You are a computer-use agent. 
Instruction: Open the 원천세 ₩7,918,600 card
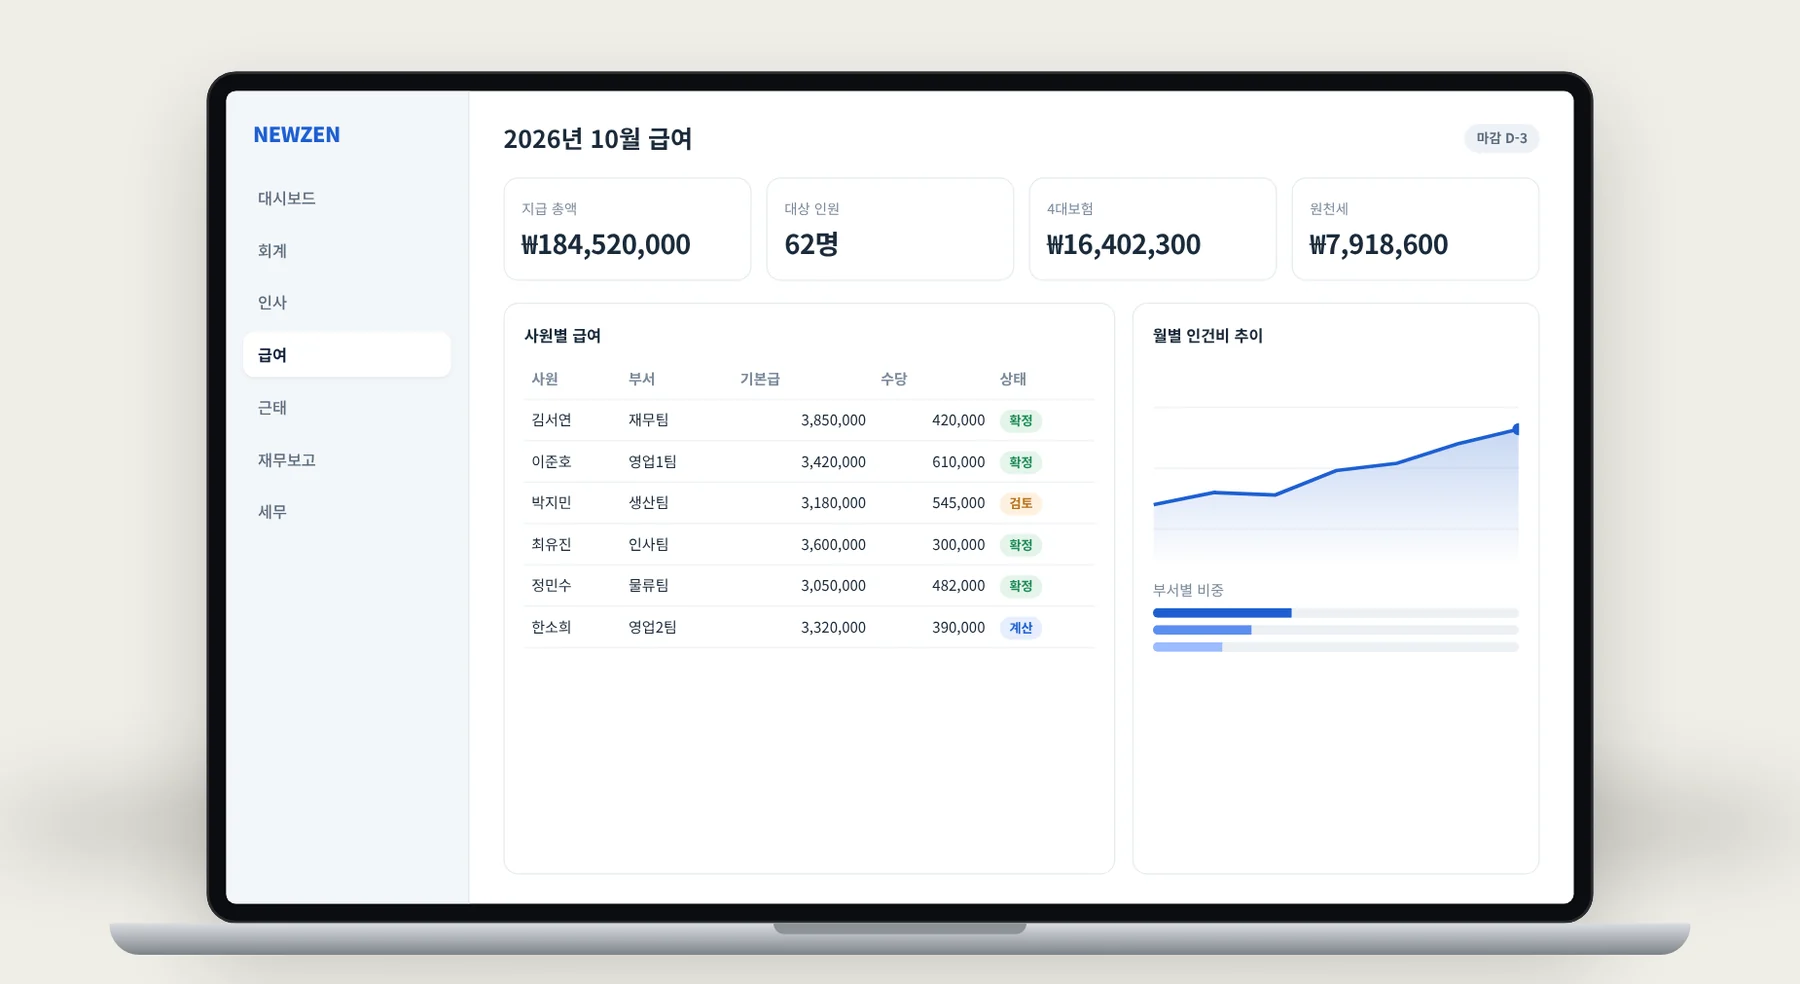[1415, 229]
